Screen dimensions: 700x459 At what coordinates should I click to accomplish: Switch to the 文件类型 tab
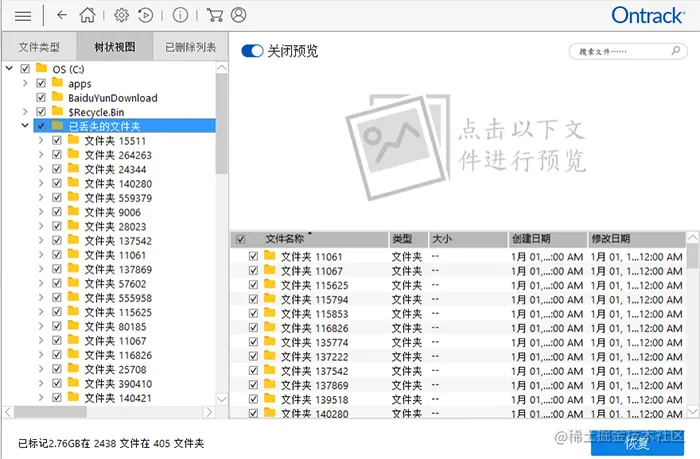[x=39, y=46]
